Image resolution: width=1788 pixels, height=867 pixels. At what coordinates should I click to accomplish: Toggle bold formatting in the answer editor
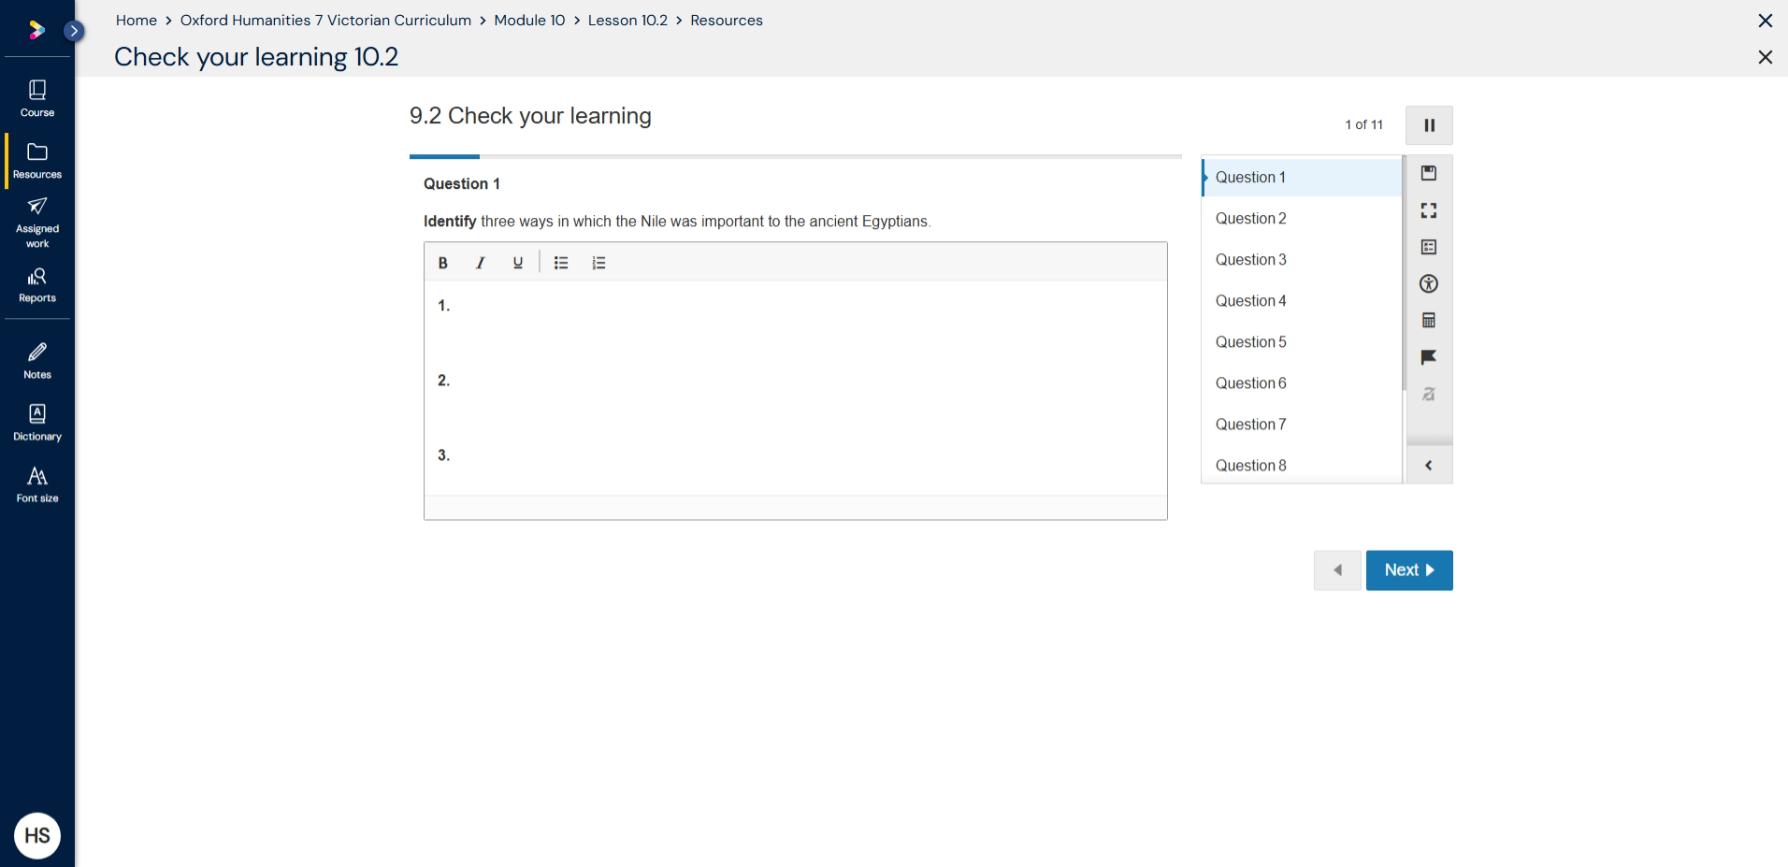click(443, 263)
